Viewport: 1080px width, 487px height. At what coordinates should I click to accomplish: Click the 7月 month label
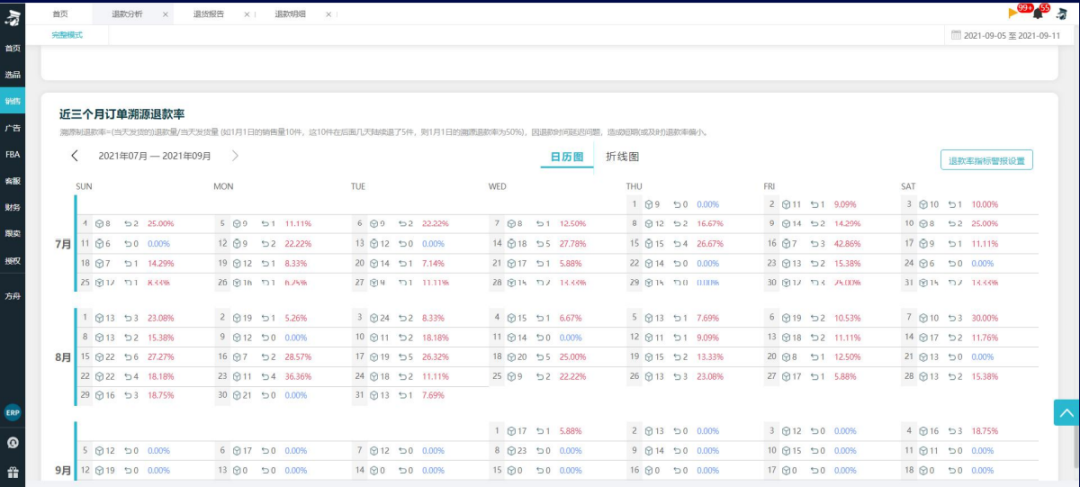click(63, 244)
